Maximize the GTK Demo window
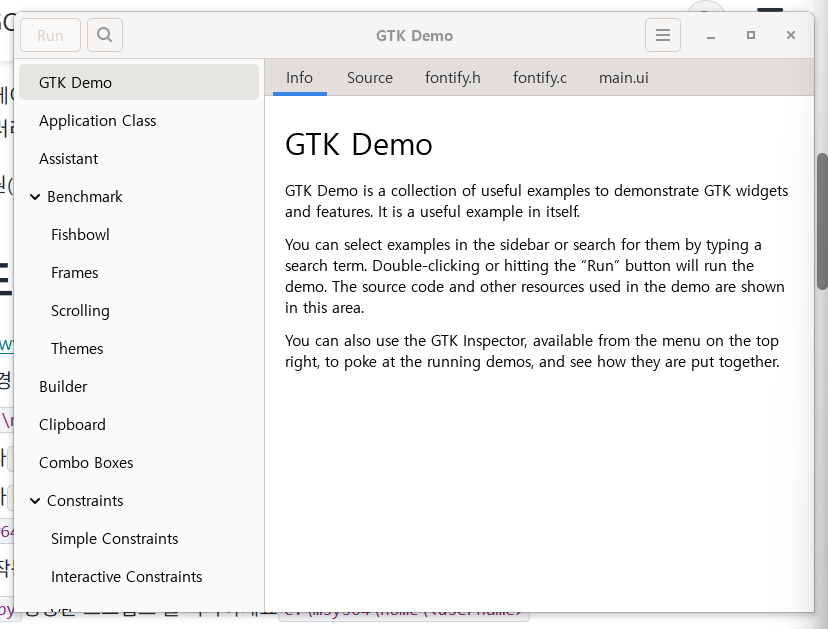Viewport: 828px width, 629px height. click(x=751, y=35)
